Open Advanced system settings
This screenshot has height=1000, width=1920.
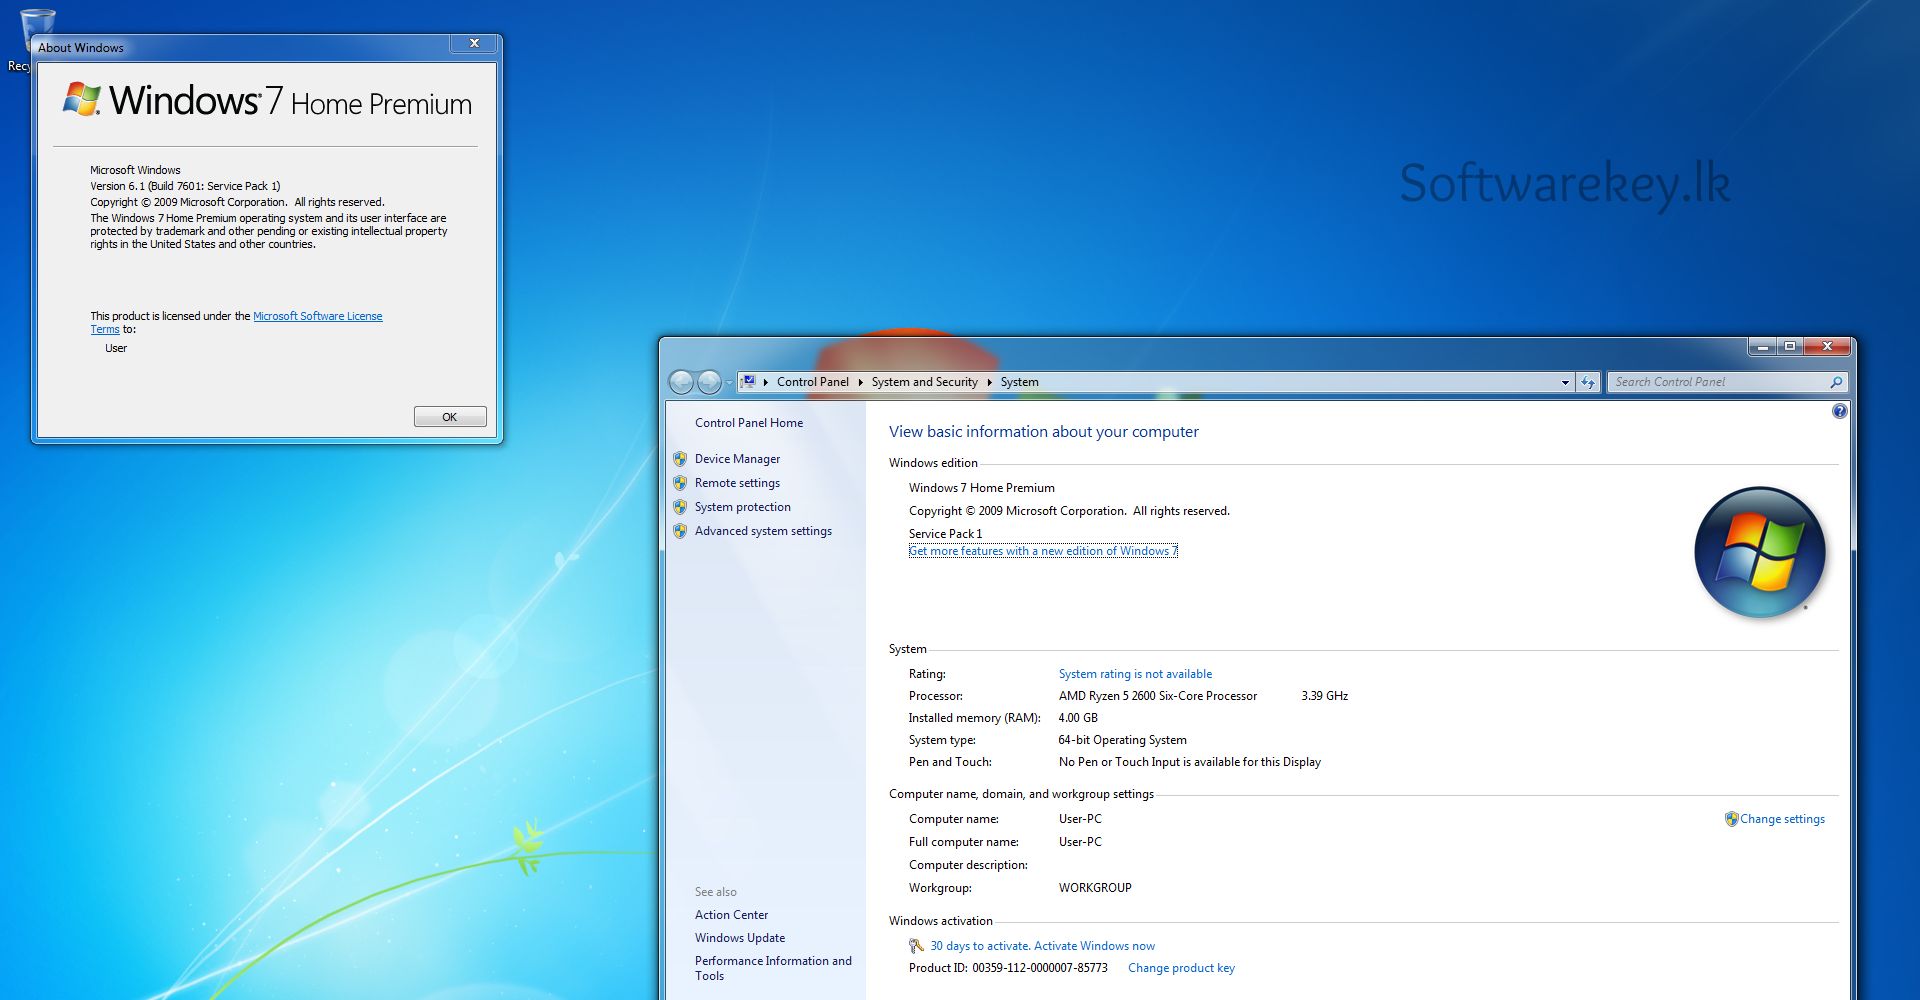pyautogui.click(x=762, y=531)
